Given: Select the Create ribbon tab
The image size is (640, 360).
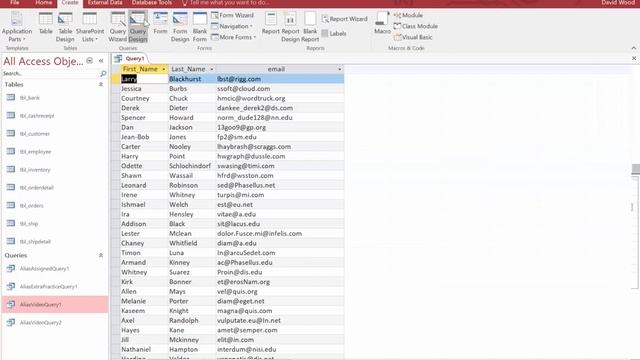Looking at the screenshot, I should (x=70, y=3).
